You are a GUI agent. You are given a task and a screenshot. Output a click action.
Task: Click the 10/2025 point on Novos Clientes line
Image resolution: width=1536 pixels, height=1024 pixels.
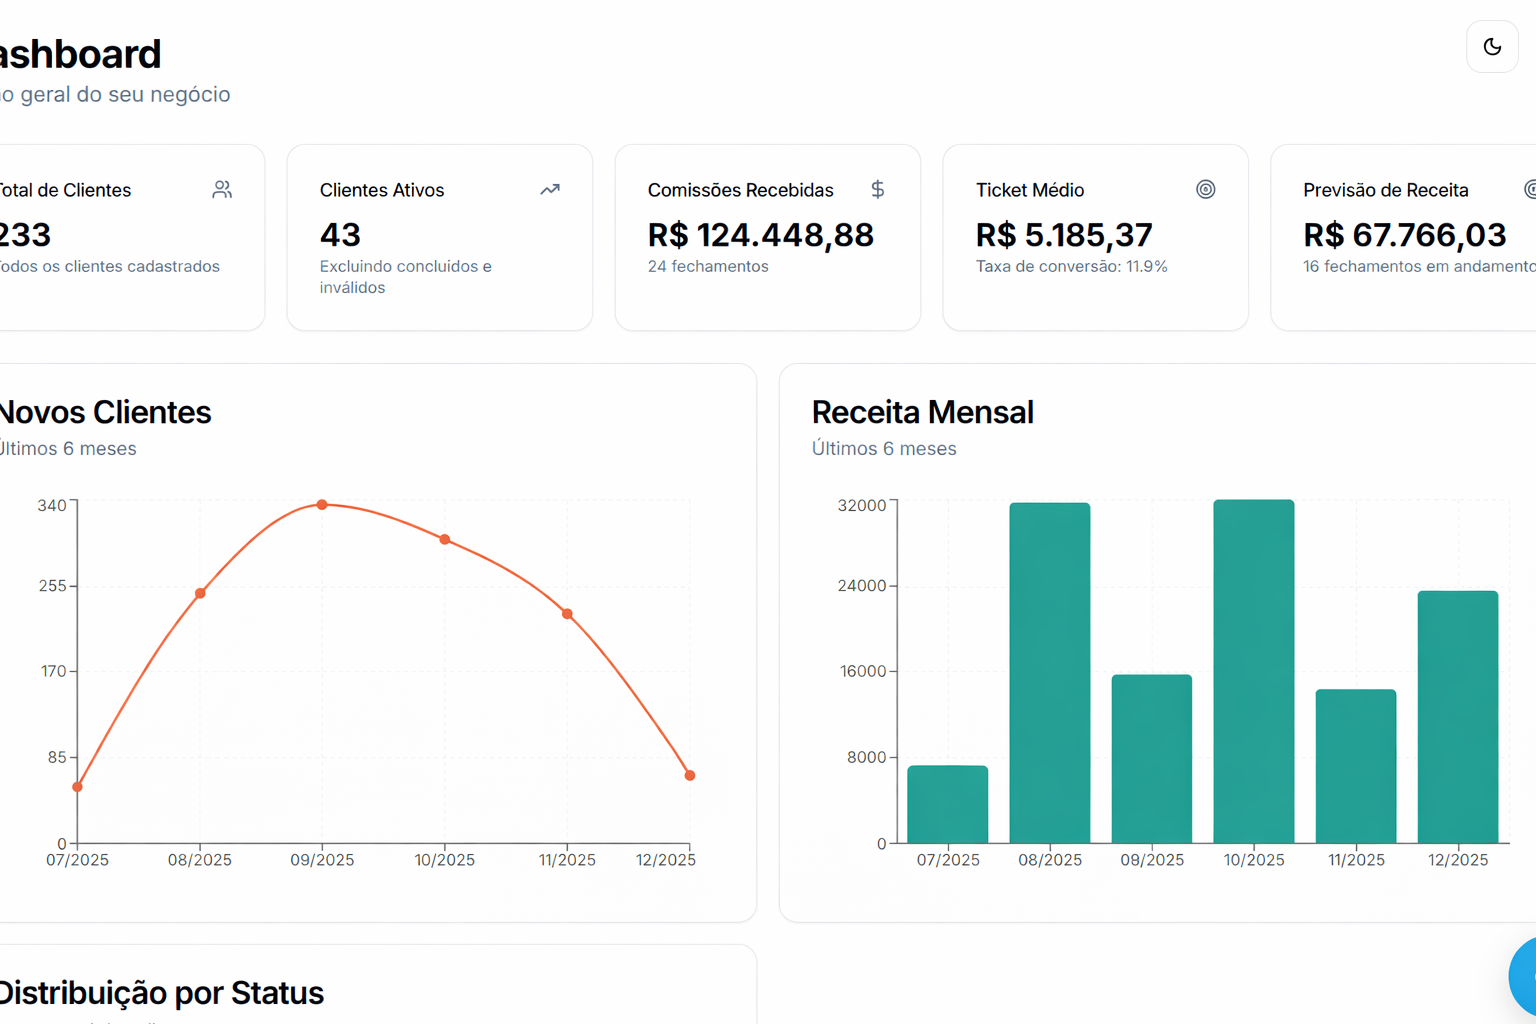445,540
